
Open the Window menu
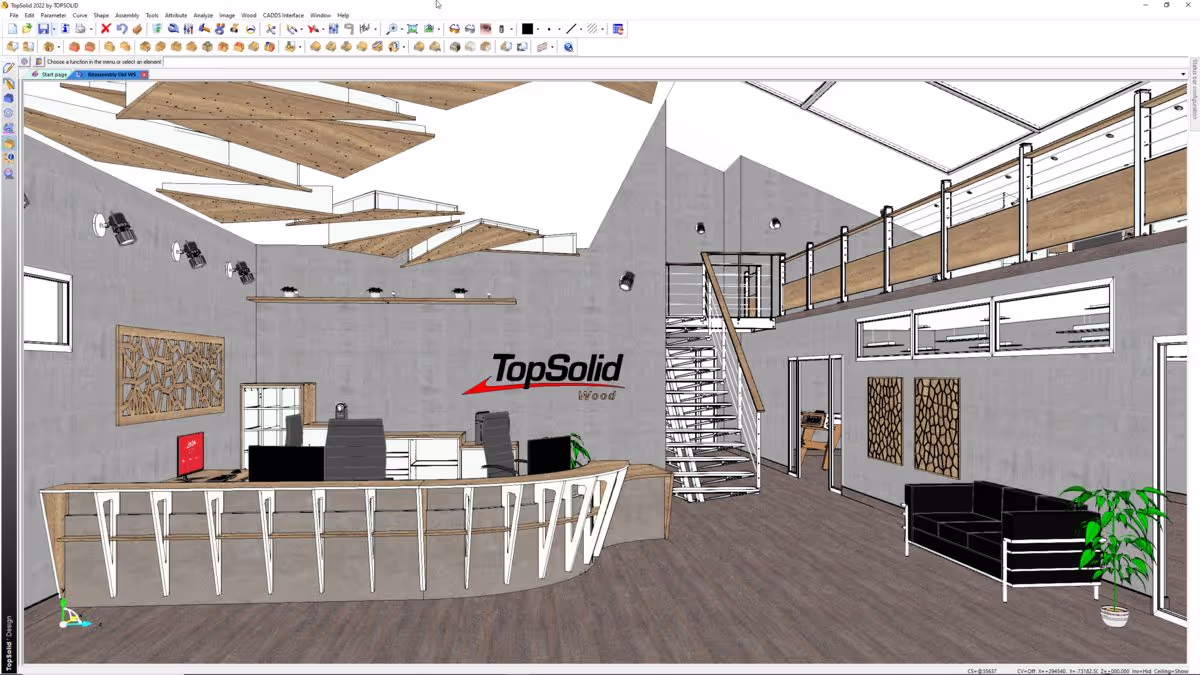320,15
